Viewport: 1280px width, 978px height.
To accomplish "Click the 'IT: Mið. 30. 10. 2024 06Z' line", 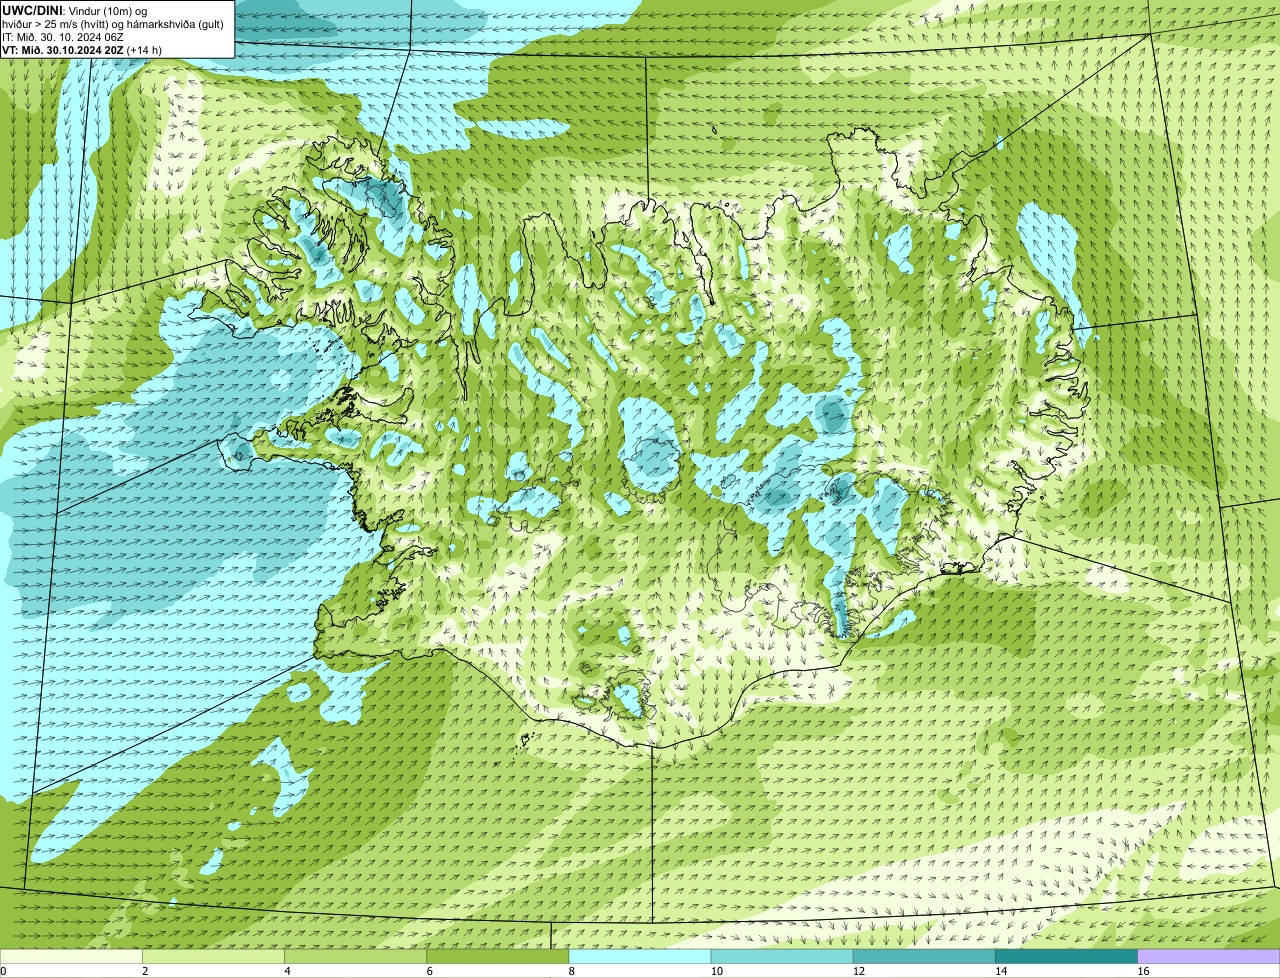I will 63,36.
